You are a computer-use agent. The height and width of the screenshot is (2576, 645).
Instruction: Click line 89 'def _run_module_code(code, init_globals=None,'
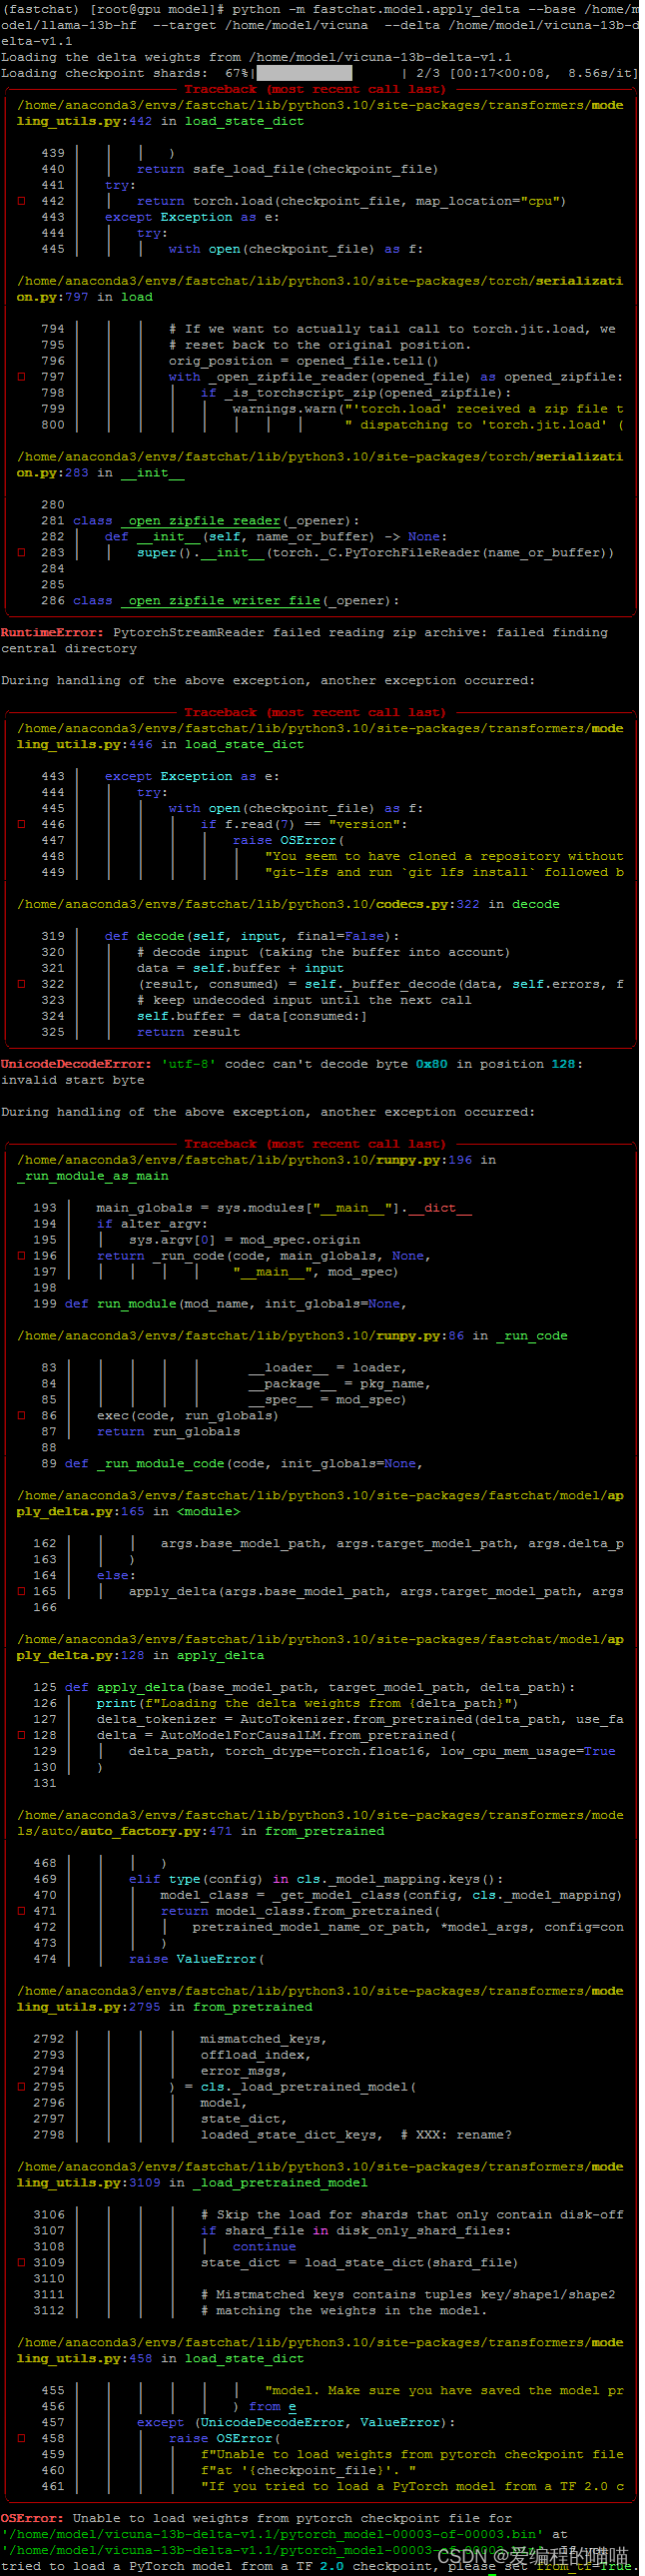click(244, 1465)
